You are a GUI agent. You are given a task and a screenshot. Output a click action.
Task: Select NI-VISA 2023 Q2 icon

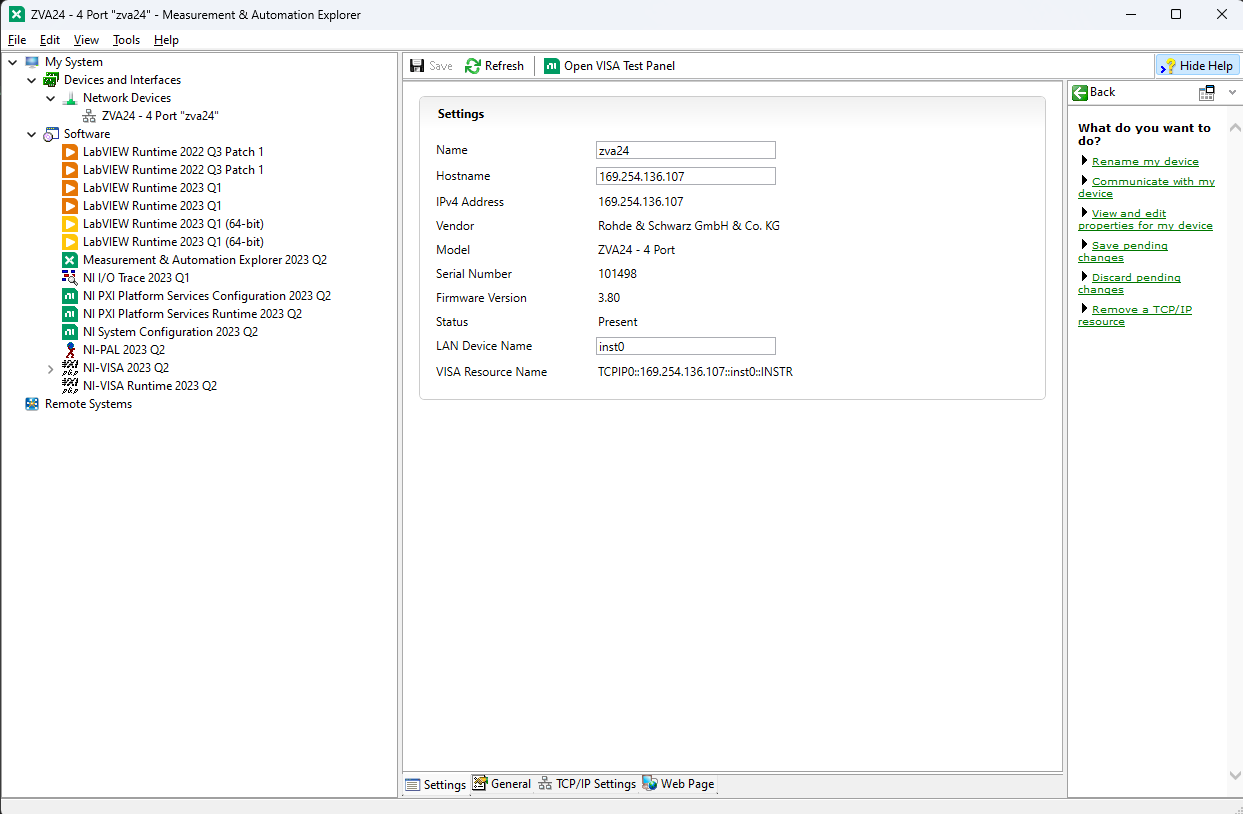click(x=70, y=368)
